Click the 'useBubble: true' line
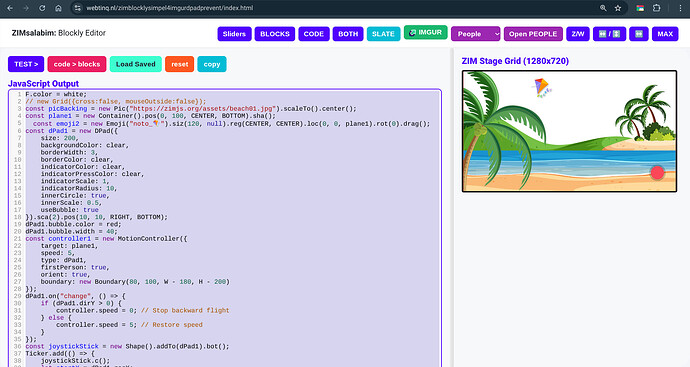Image resolution: width=690 pixels, height=367 pixels. (x=69, y=210)
